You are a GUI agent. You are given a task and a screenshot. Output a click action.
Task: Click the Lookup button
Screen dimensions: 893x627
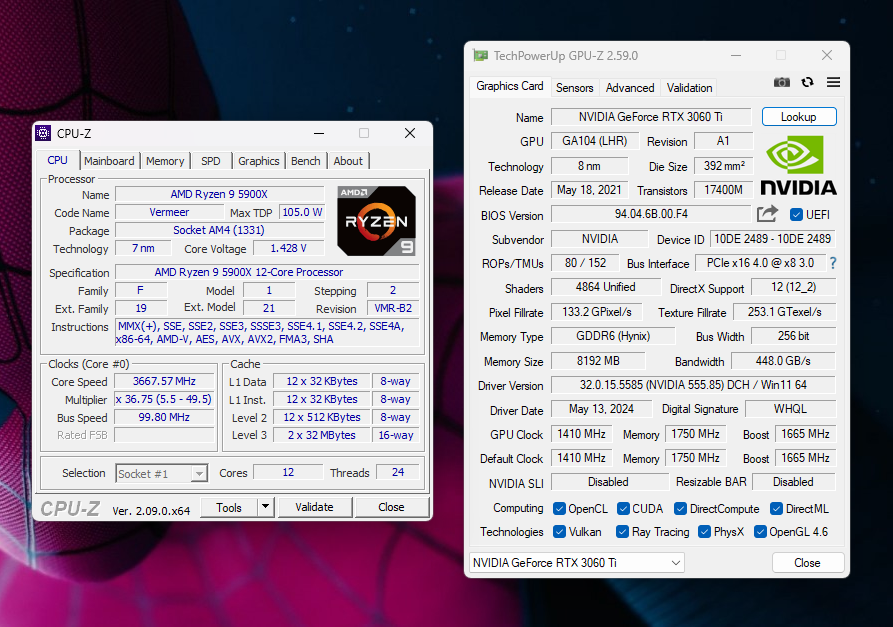tap(799, 117)
